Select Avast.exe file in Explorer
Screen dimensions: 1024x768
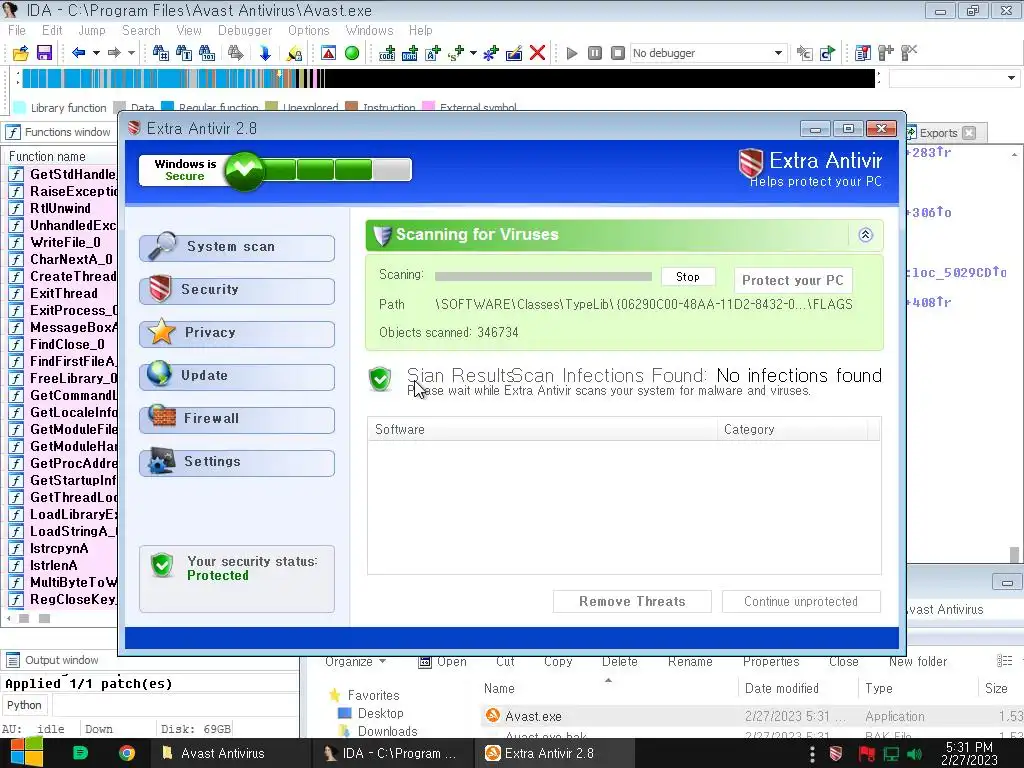533,716
